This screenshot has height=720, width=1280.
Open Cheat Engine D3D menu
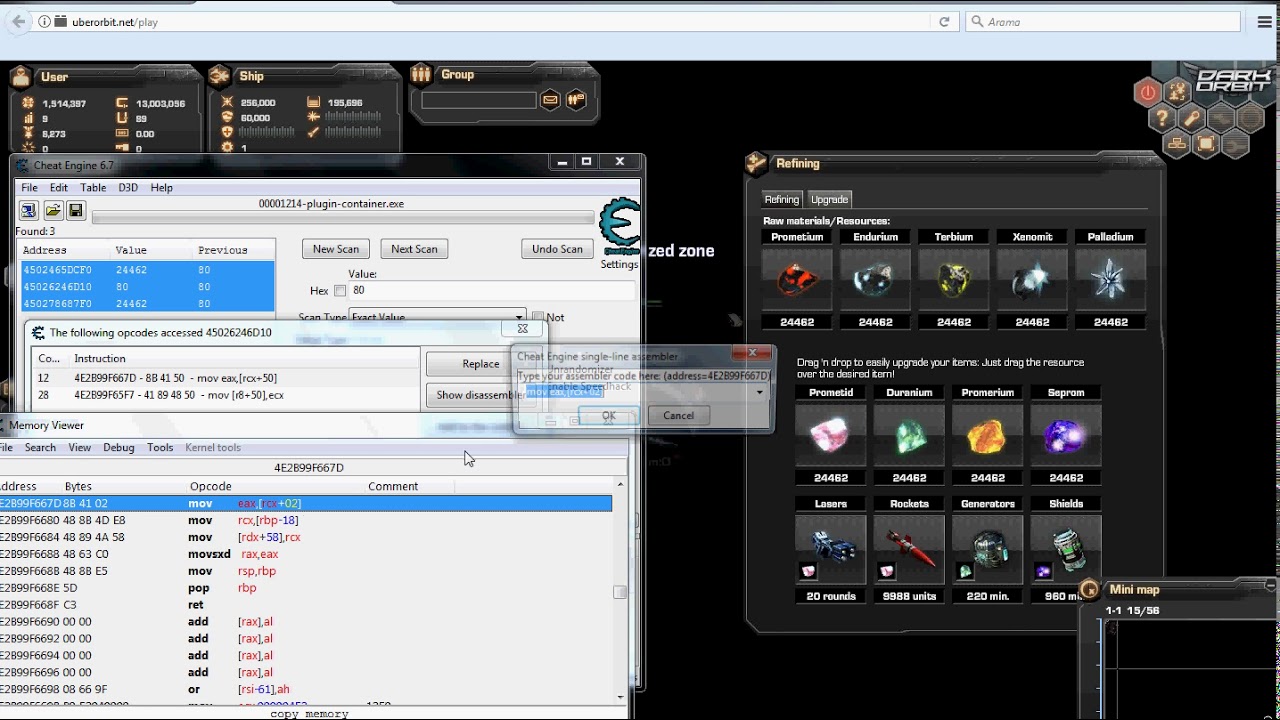click(x=128, y=187)
